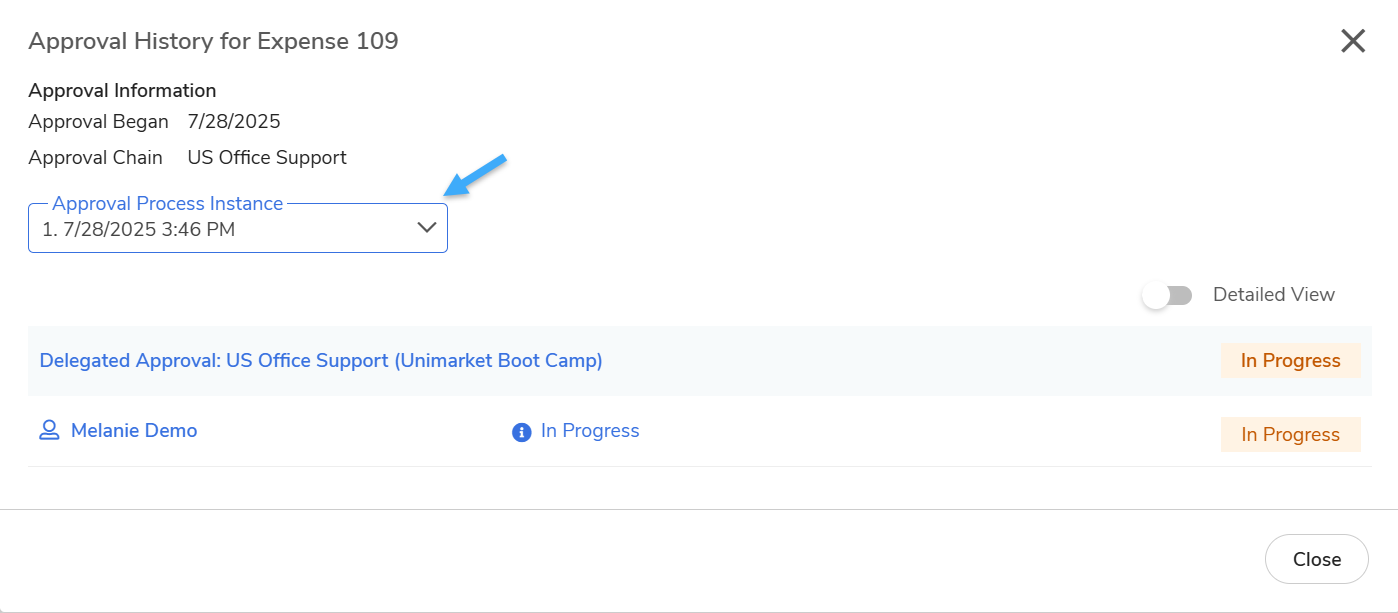Toggle the Detailed View switch
Image resolution: width=1398 pixels, height=613 pixels.
[1168, 295]
